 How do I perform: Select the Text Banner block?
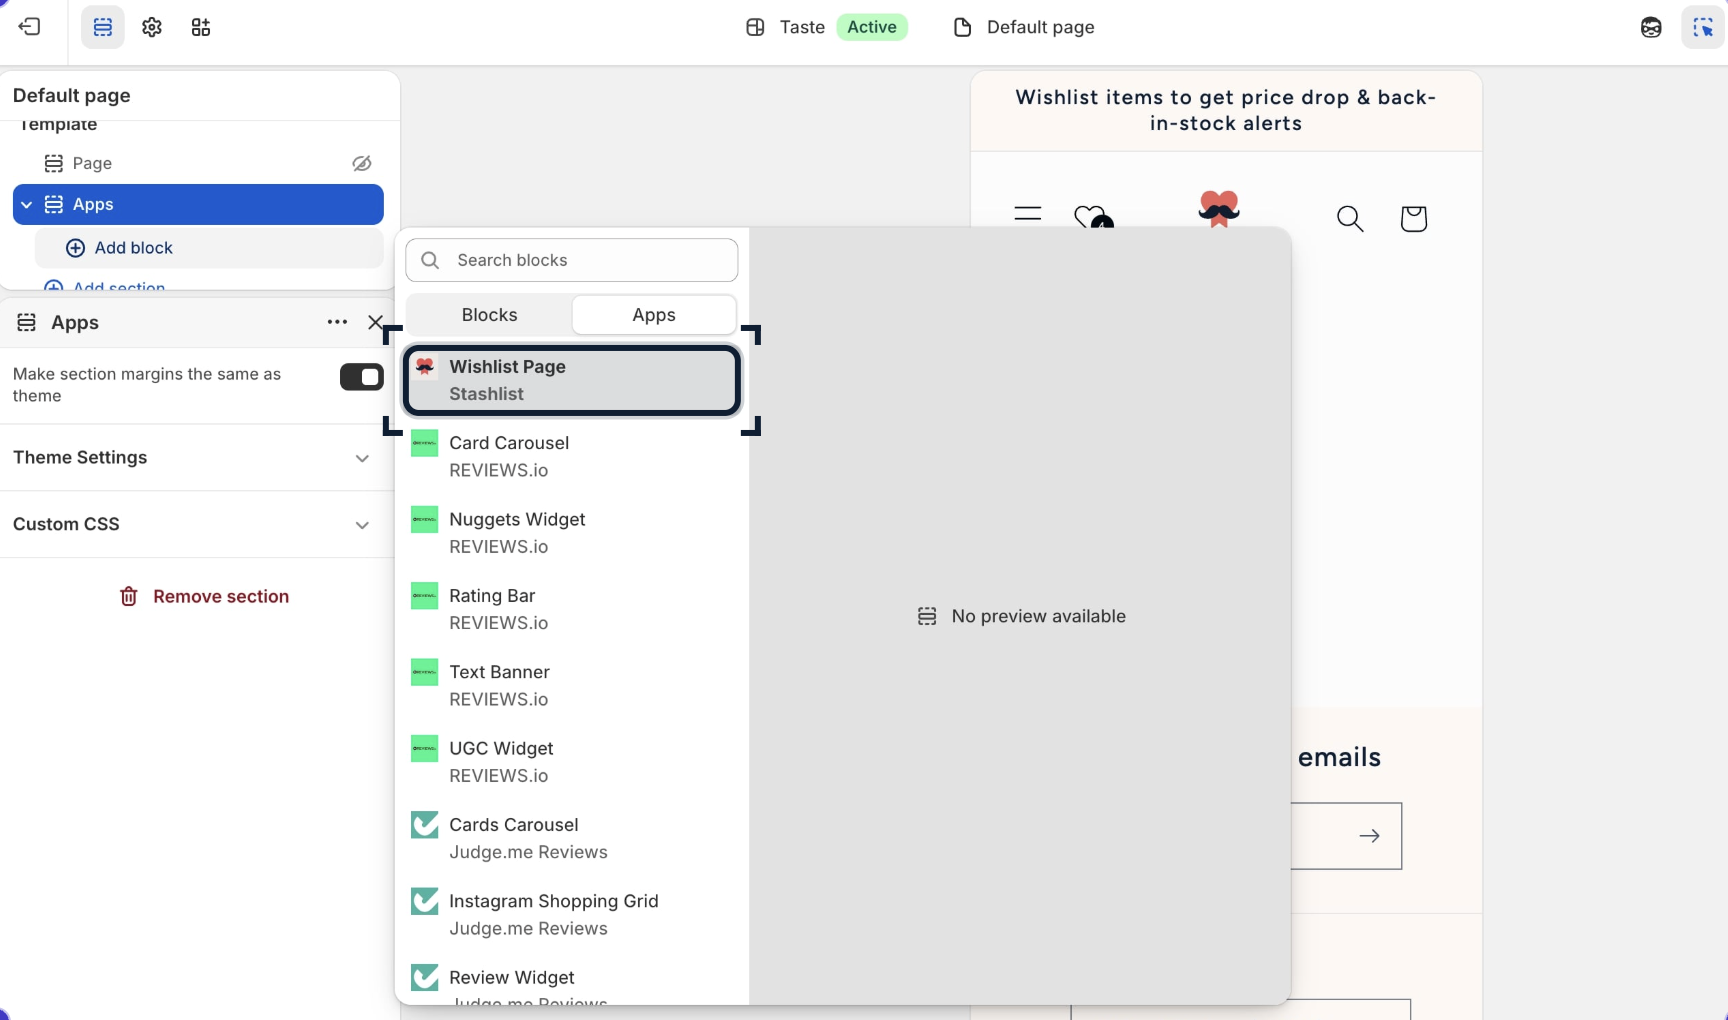tap(572, 685)
